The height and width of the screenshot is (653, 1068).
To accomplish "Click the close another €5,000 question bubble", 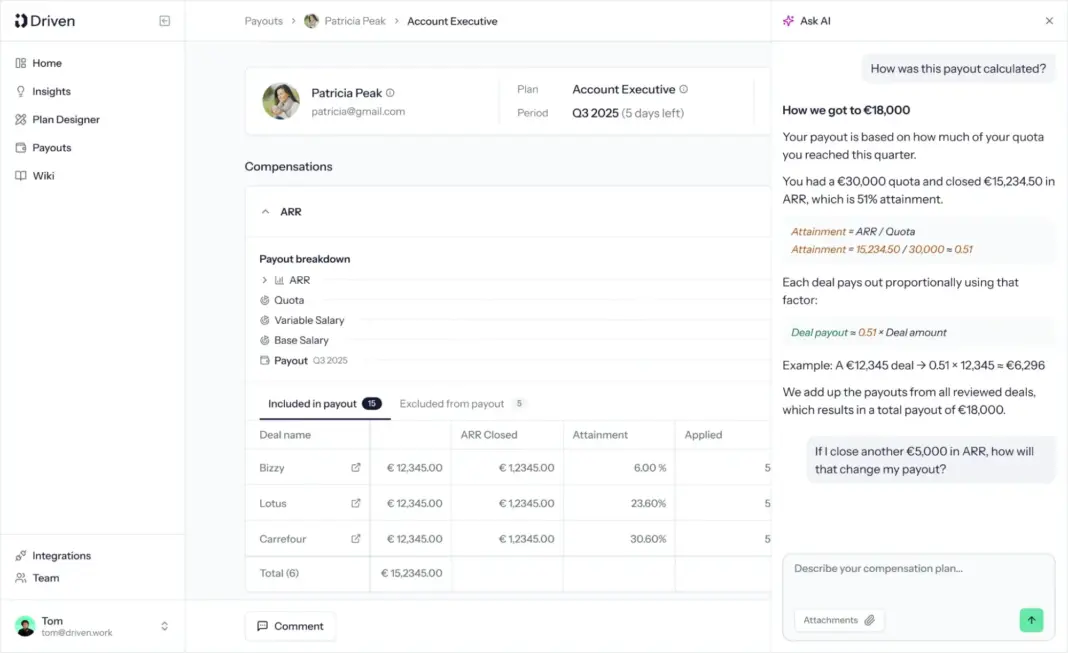I will [931, 460].
